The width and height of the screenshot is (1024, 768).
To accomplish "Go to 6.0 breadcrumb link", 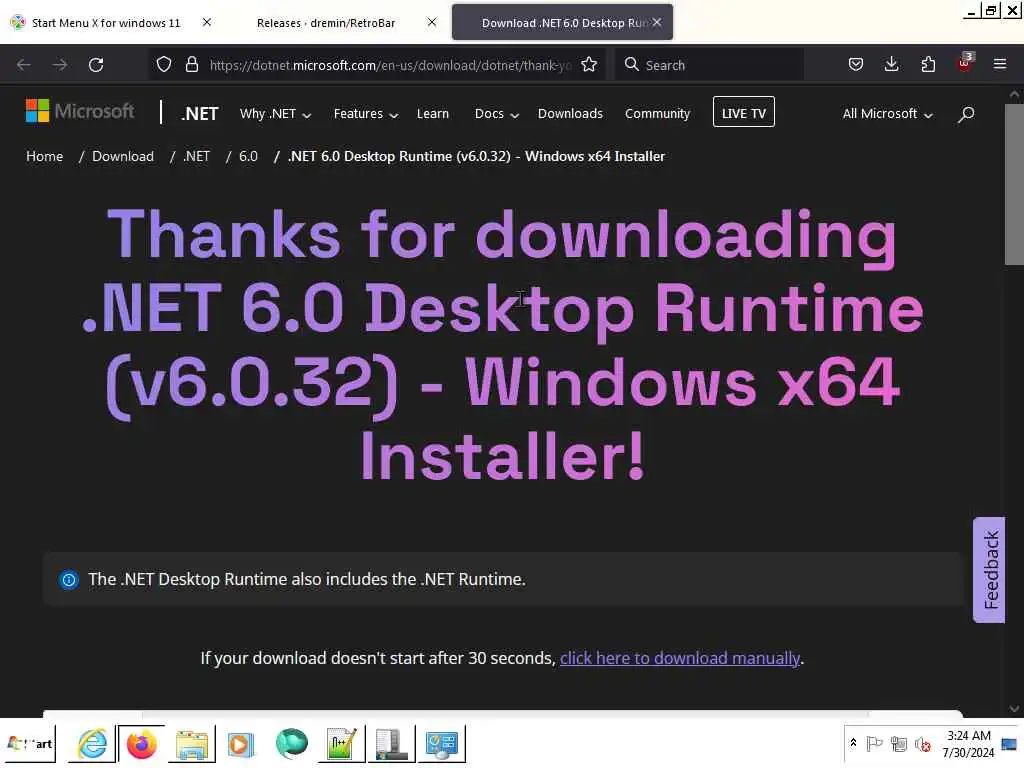I will (x=248, y=157).
